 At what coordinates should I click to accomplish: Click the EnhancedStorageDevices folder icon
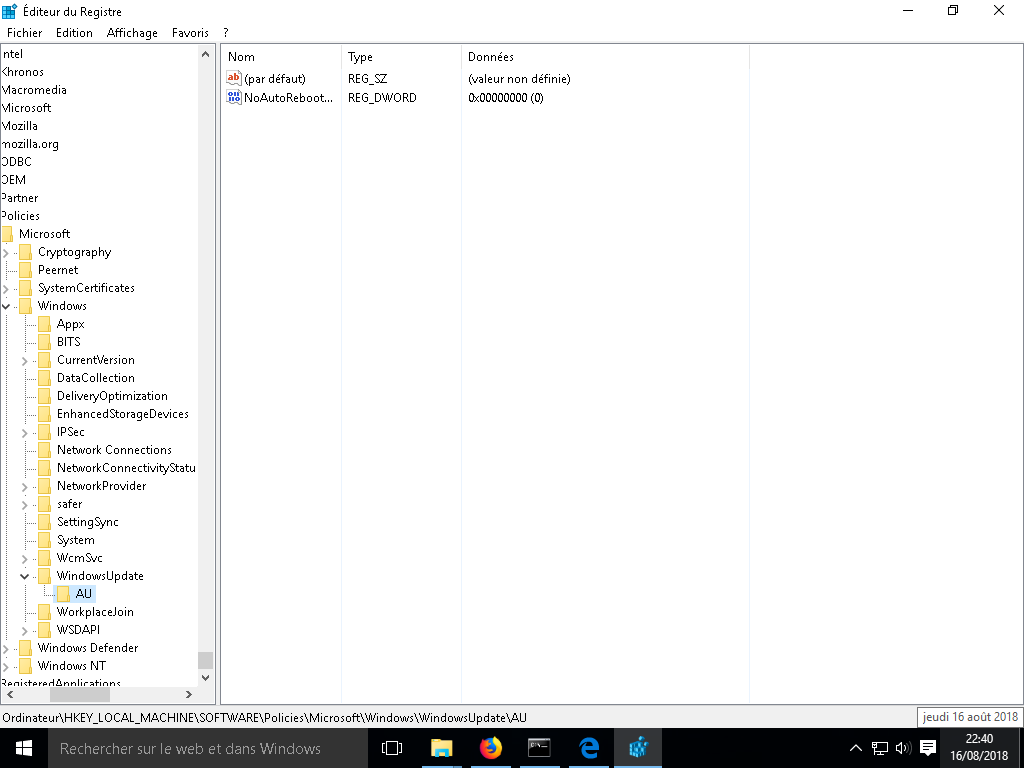click(x=44, y=413)
